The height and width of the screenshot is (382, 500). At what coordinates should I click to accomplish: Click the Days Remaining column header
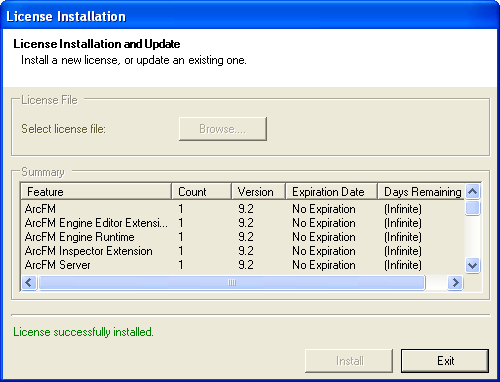point(421,192)
